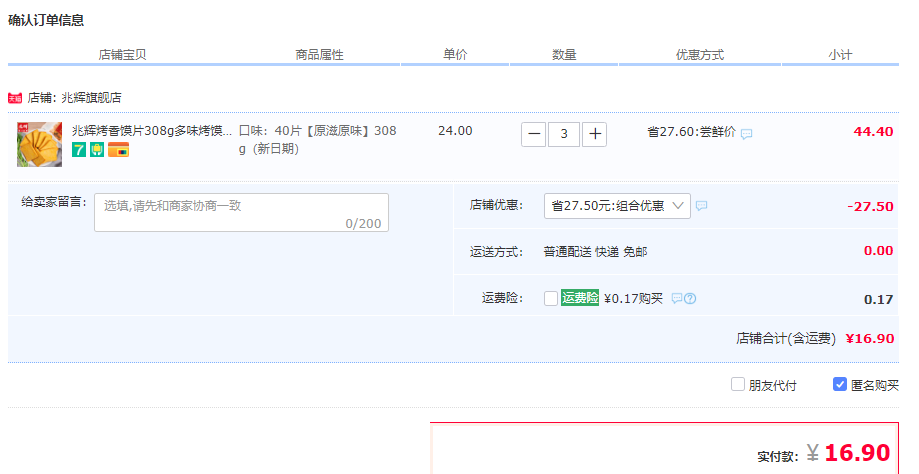
Task: Click the 确认订单信息 heading
Action: point(46,20)
